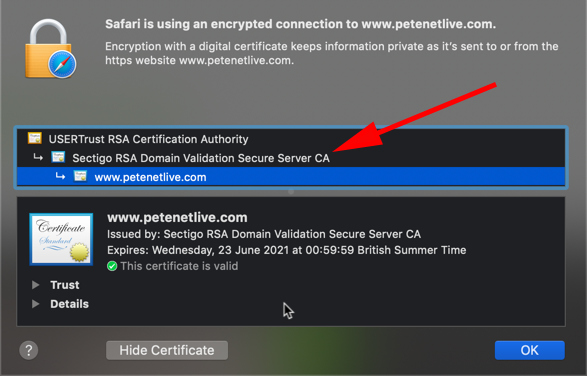
Task: Click the Details section label
Action: 70,304
